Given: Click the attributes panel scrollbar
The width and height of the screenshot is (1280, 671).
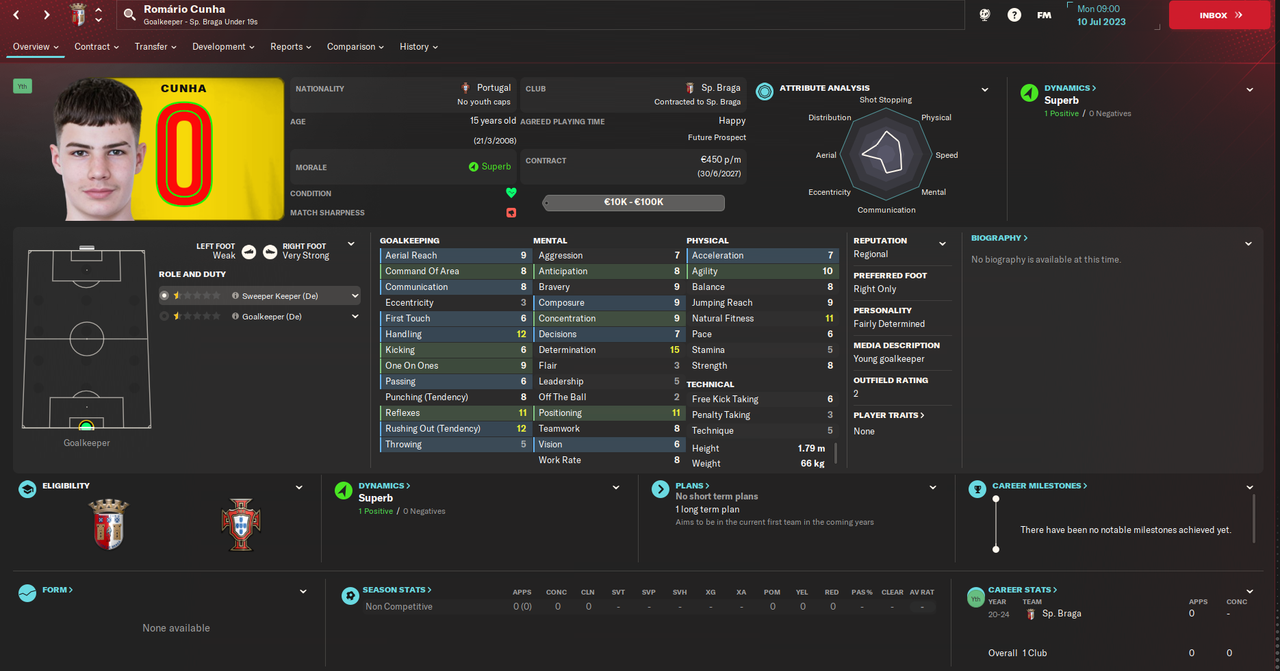Looking at the screenshot, I should tap(835, 453).
